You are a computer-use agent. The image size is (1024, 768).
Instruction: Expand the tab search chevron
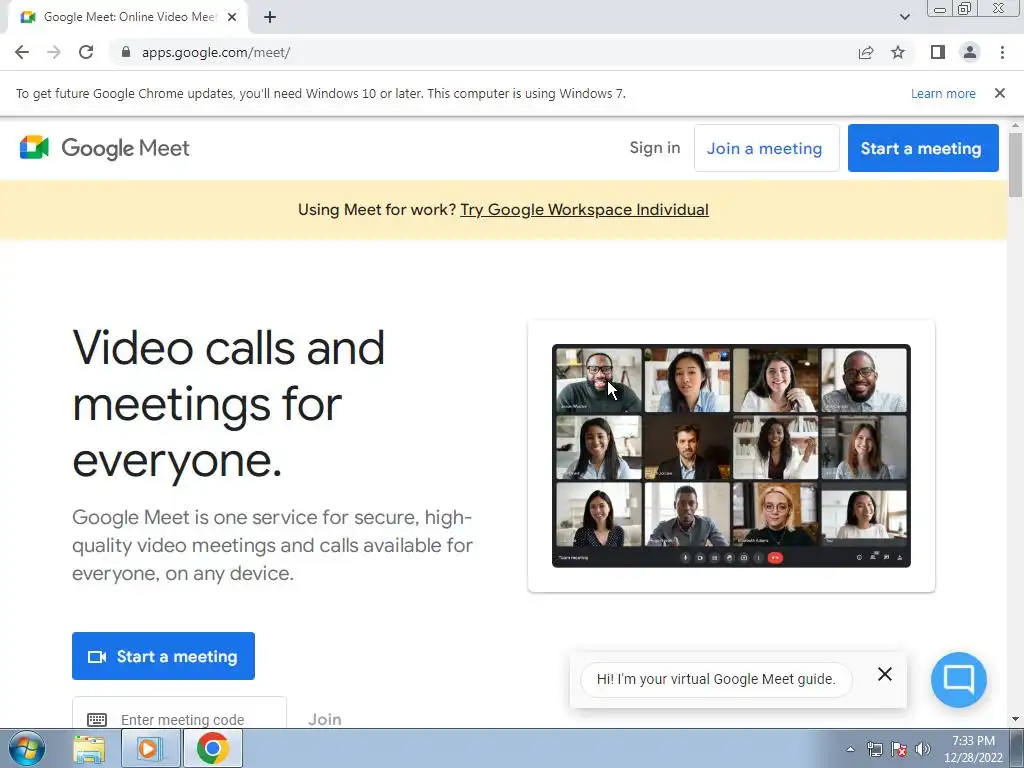tap(904, 17)
